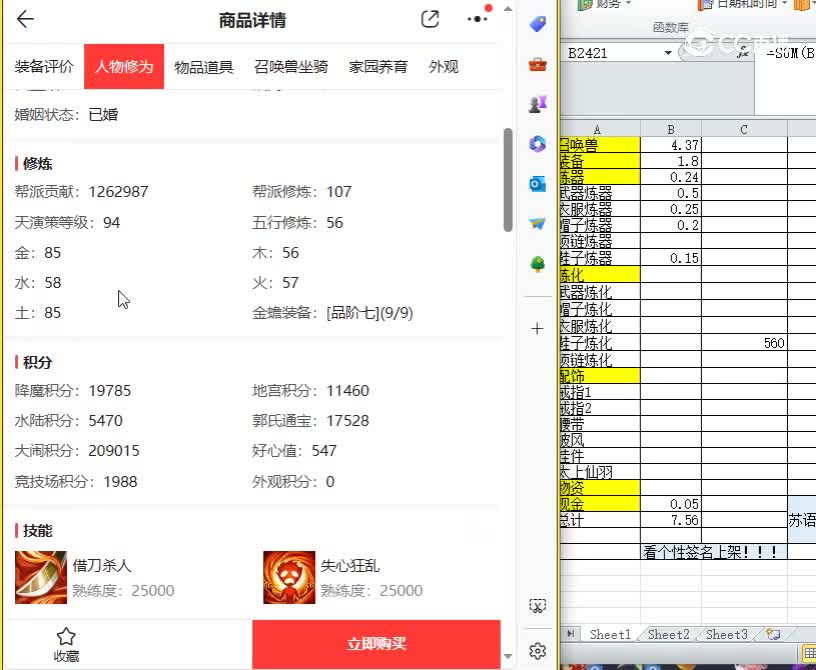Click the paper plane icon in sidebar
Screen dimensions: 816x670
pyautogui.click(x=537, y=224)
